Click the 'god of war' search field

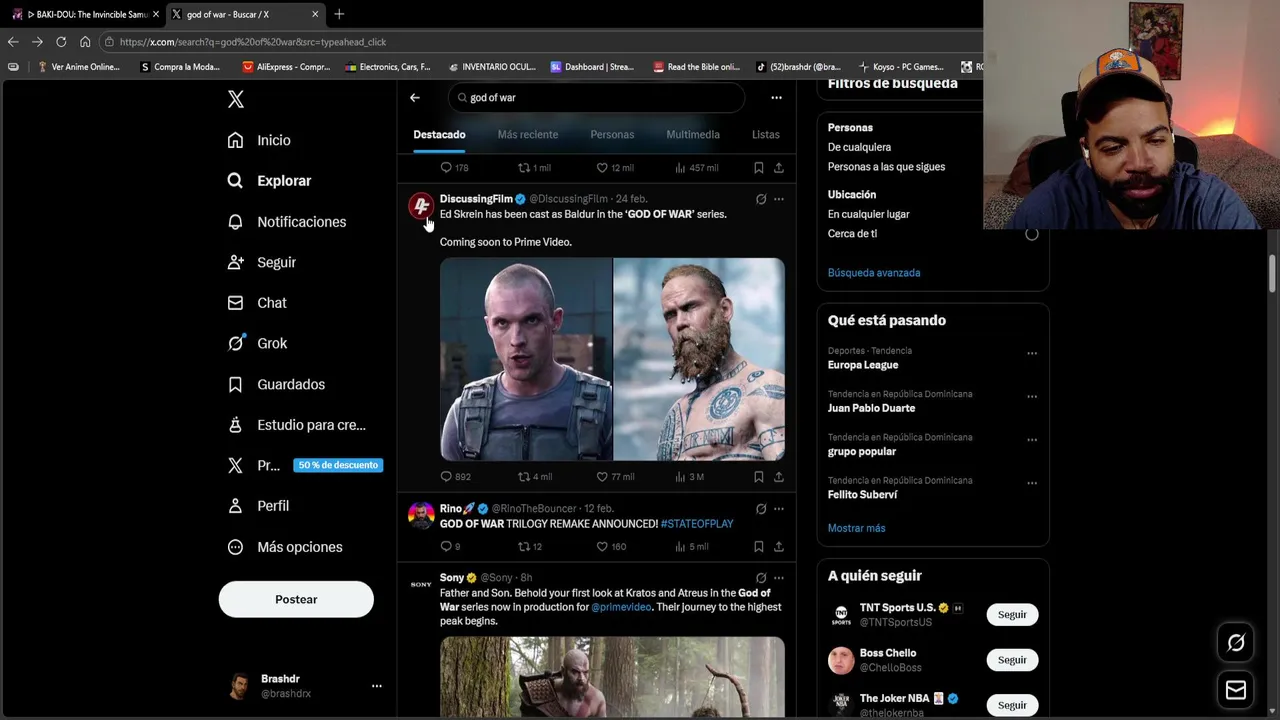[x=597, y=98]
